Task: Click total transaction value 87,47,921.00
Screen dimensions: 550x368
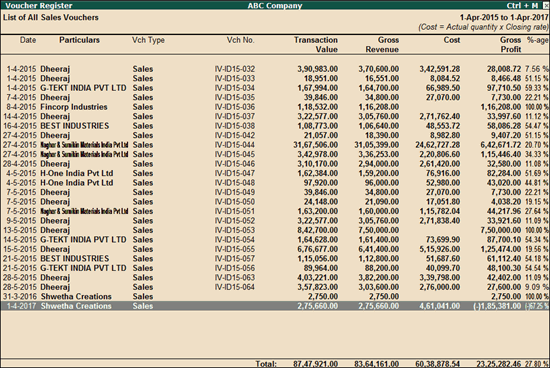Action: coord(315,364)
